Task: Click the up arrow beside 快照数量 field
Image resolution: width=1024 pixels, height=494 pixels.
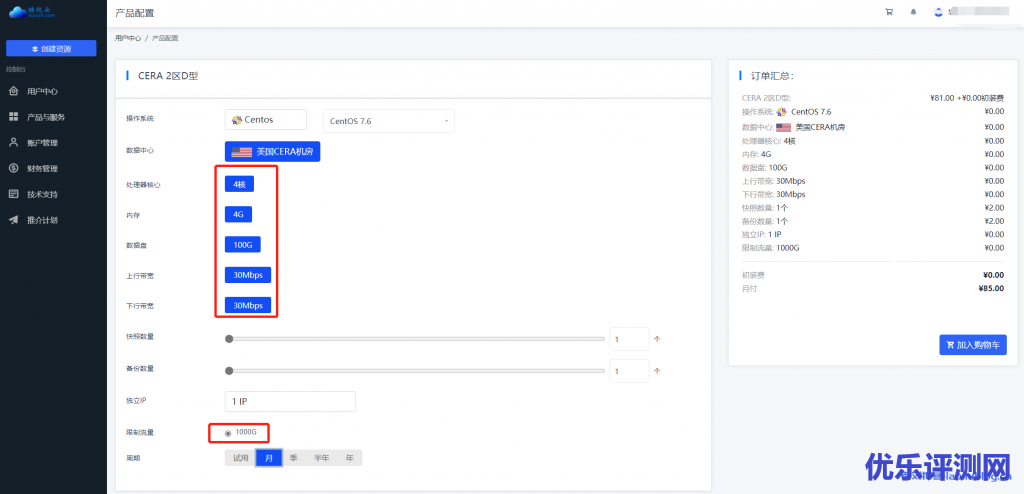Action: coord(658,339)
